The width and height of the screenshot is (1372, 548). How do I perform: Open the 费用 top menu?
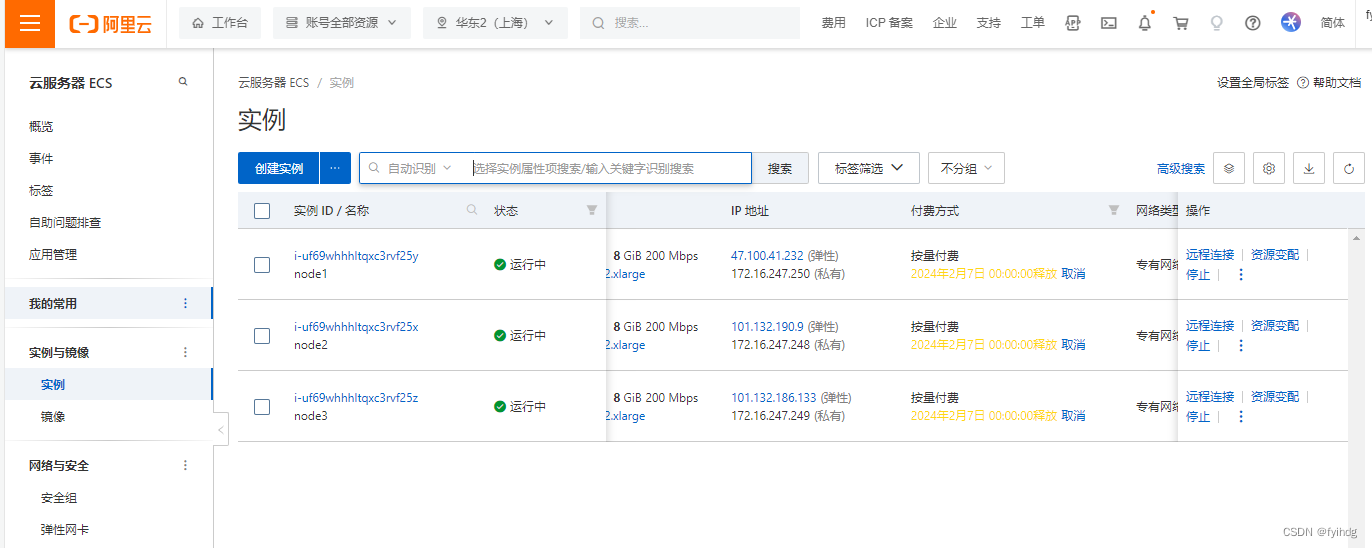coord(833,23)
